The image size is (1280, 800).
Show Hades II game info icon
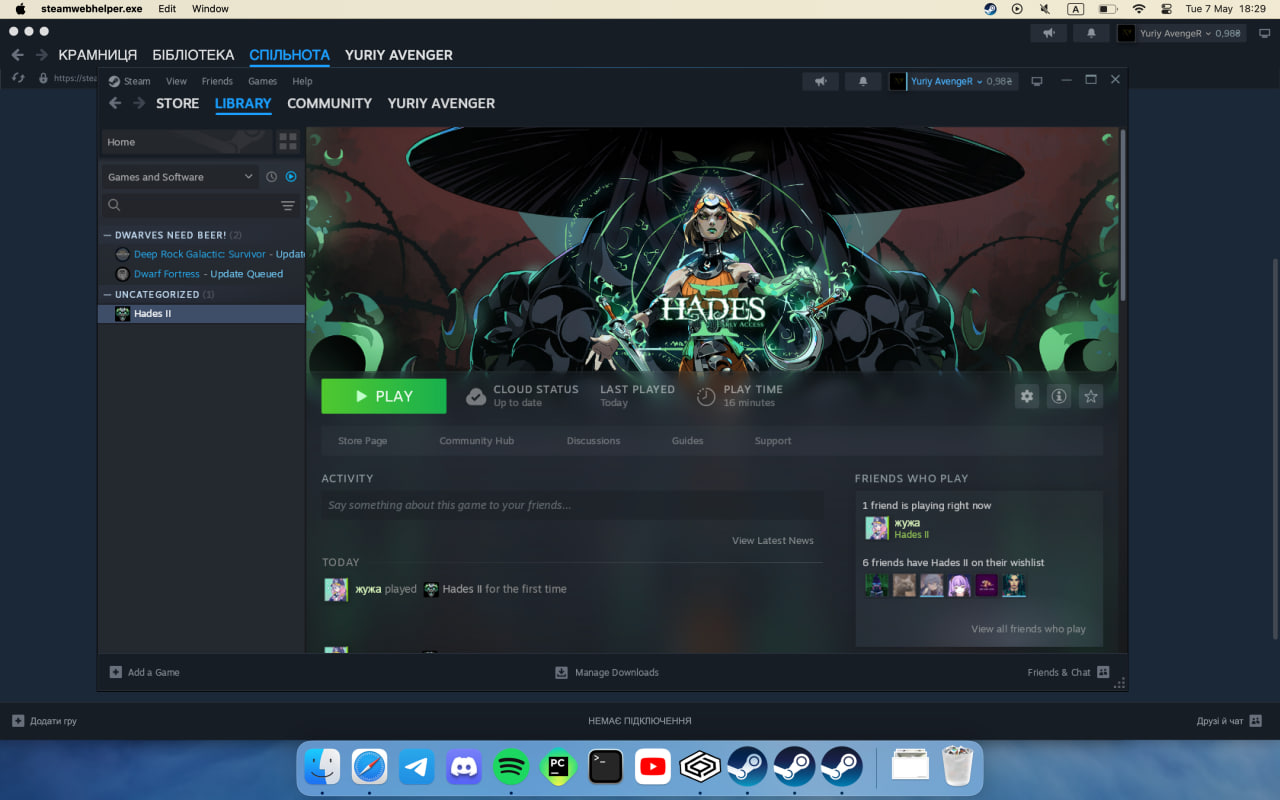pyautogui.click(x=1059, y=396)
